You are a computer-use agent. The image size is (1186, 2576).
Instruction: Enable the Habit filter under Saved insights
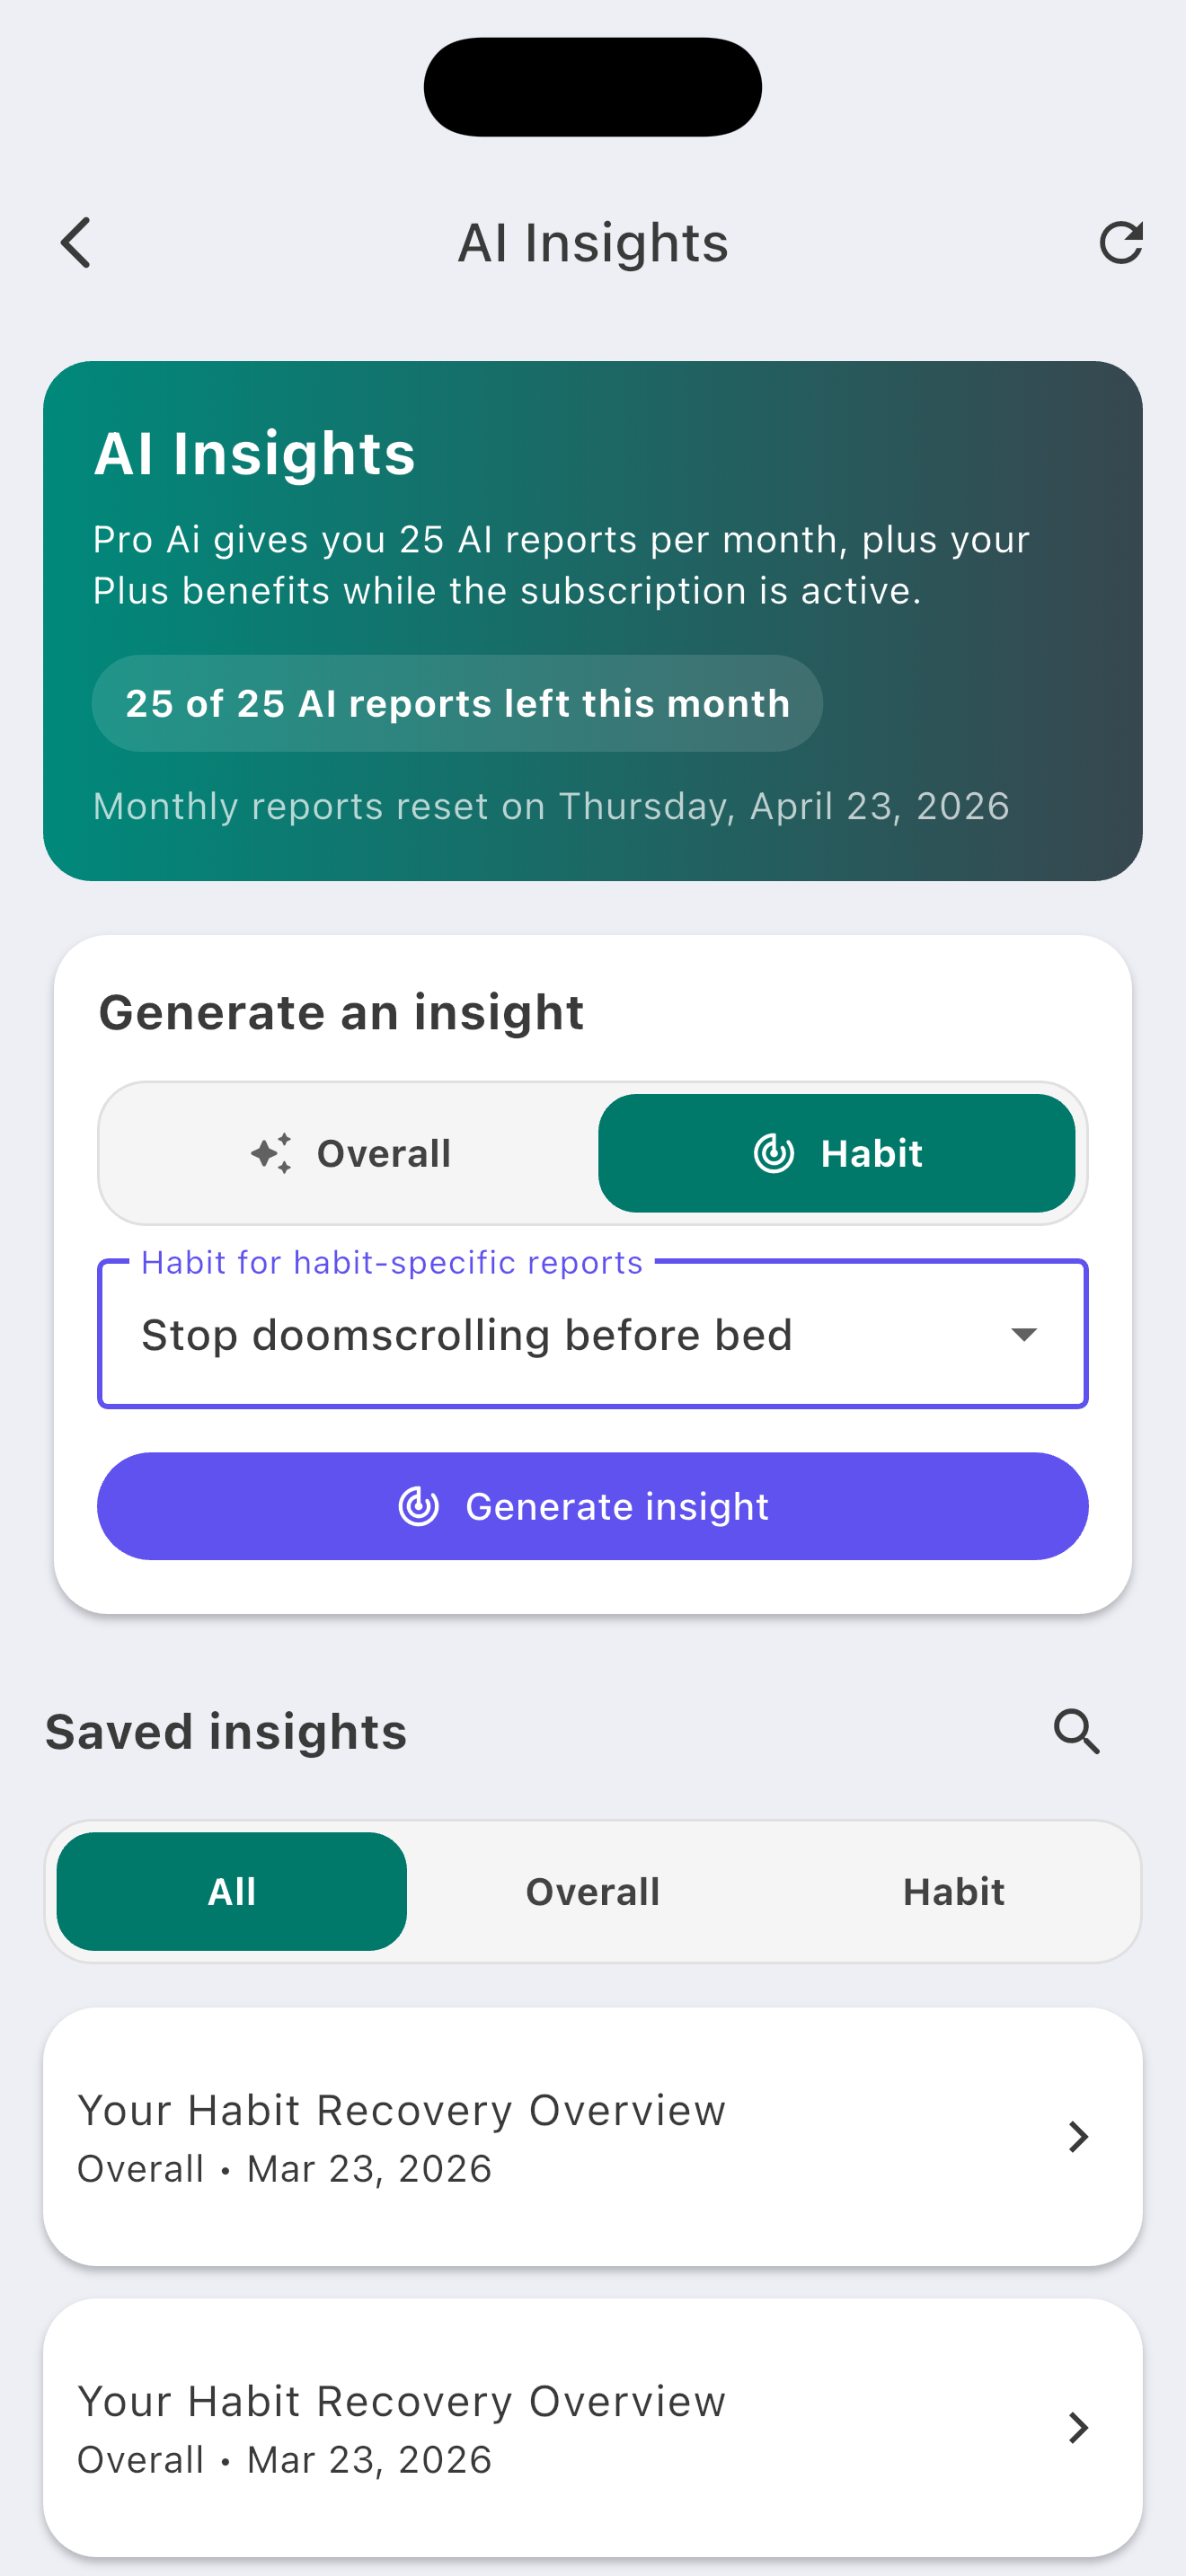953,1891
